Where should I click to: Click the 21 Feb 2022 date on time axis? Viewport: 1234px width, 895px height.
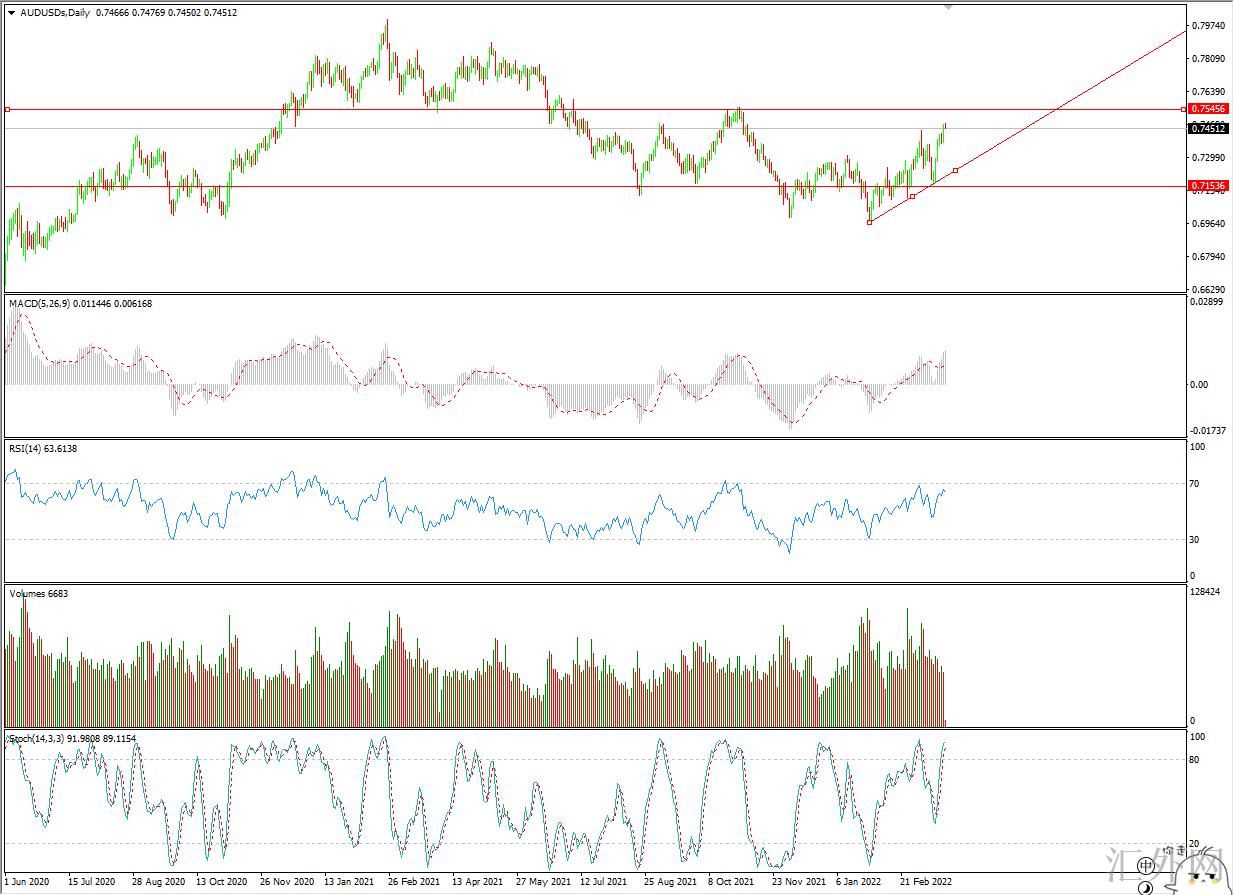point(924,882)
